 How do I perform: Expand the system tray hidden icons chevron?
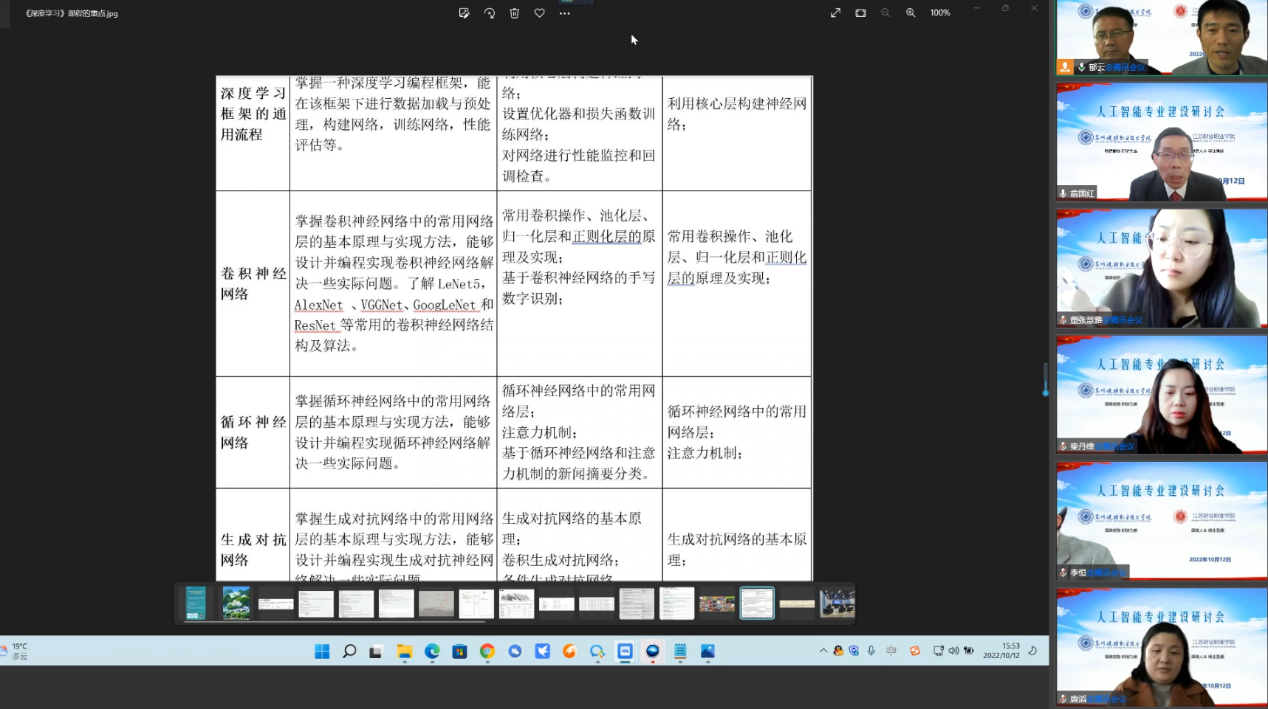(823, 651)
